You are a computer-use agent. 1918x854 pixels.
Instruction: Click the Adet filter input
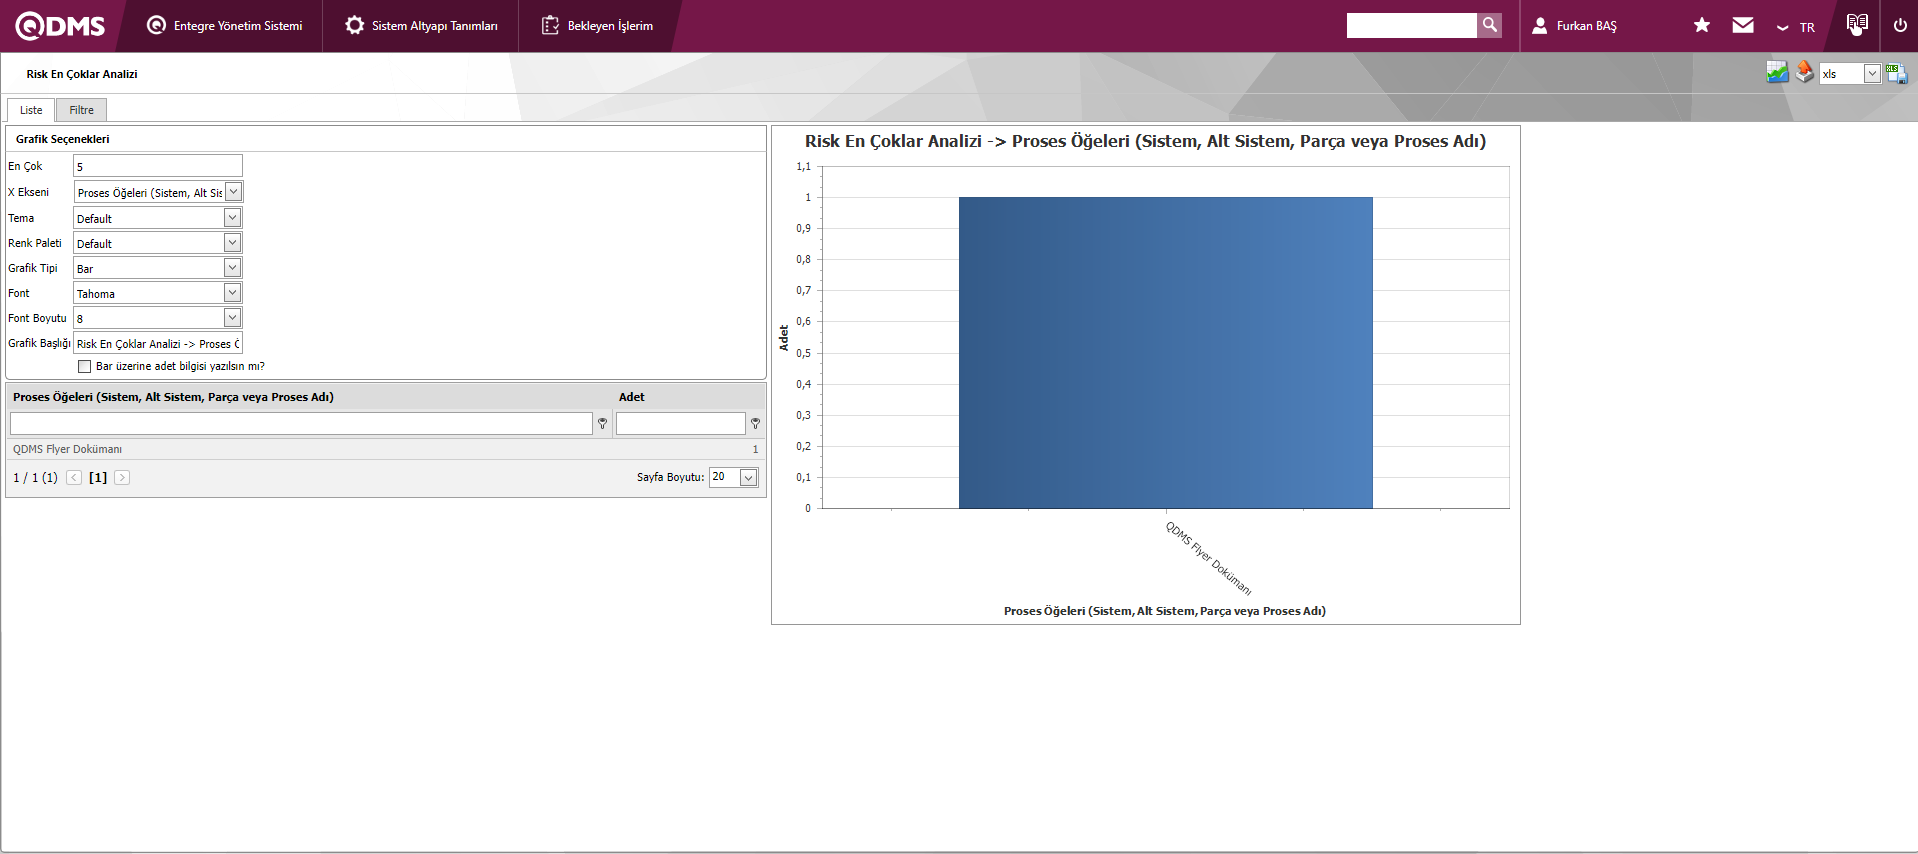click(x=681, y=424)
